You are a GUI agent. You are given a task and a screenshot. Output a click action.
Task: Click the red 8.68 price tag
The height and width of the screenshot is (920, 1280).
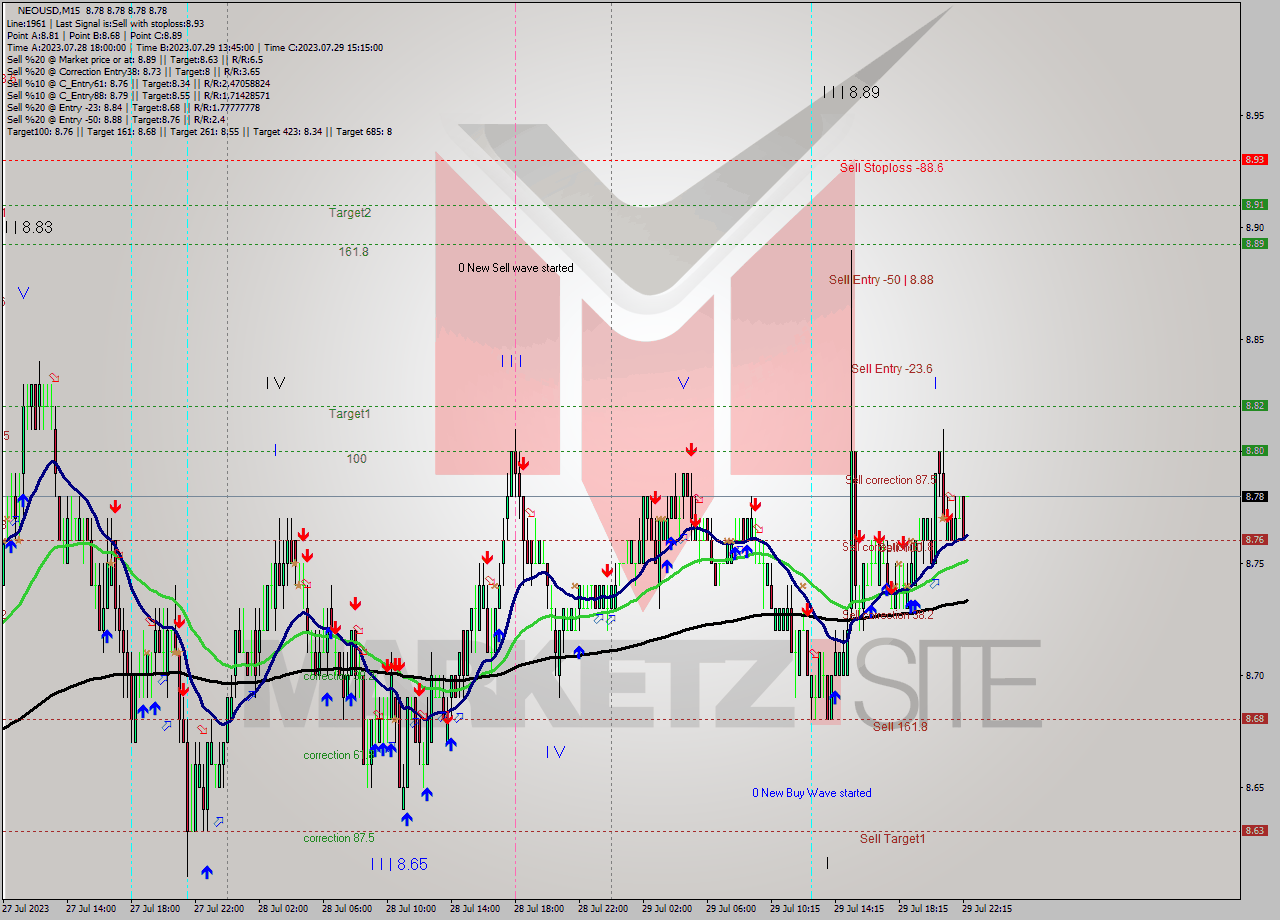pos(1254,718)
